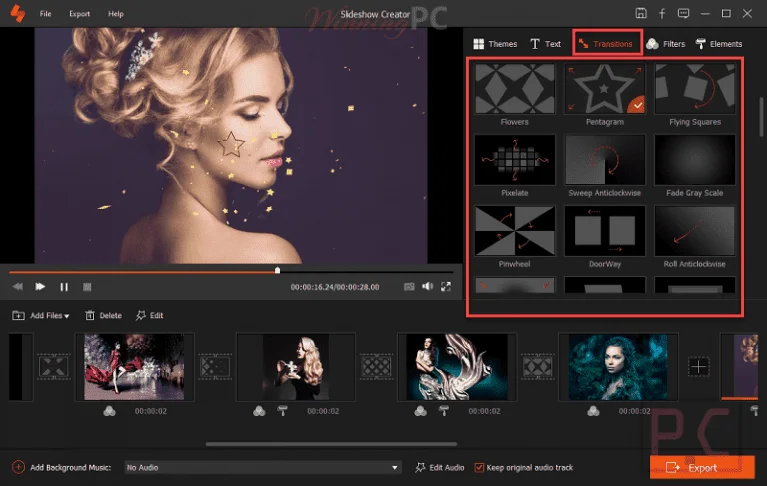Select the Sweep Anticlockwise transition

pyautogui.click(x=605, y=160)
